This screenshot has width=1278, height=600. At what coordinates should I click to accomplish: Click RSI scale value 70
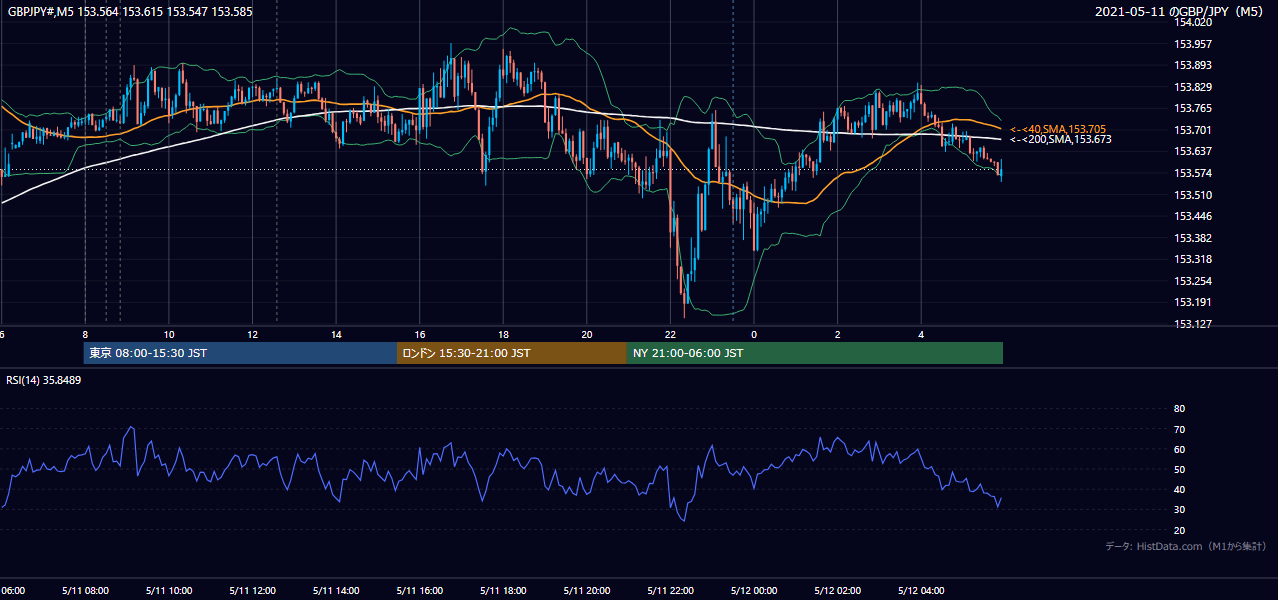tap(1179, 429)
